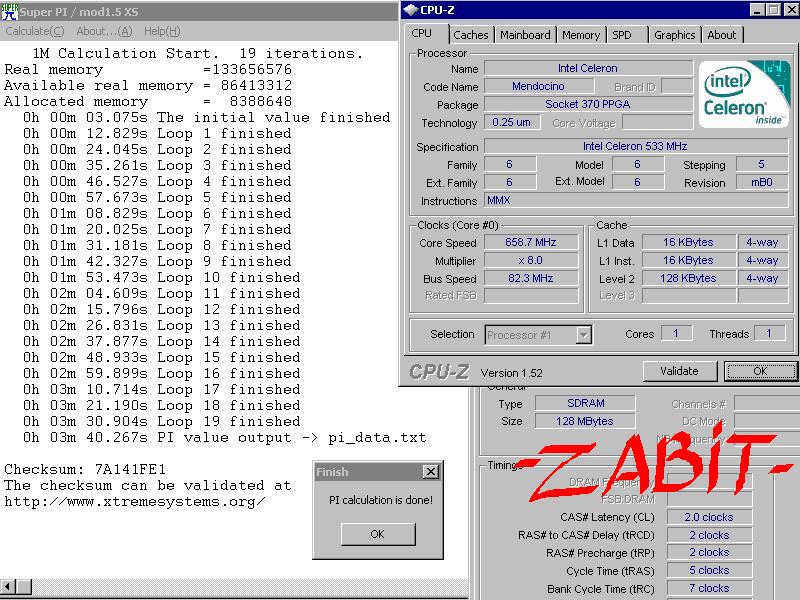Image resolution: width=800 pixels, height=600 pixels.
Task: Switch to the Graphics tab
Action: pos(674,35)
